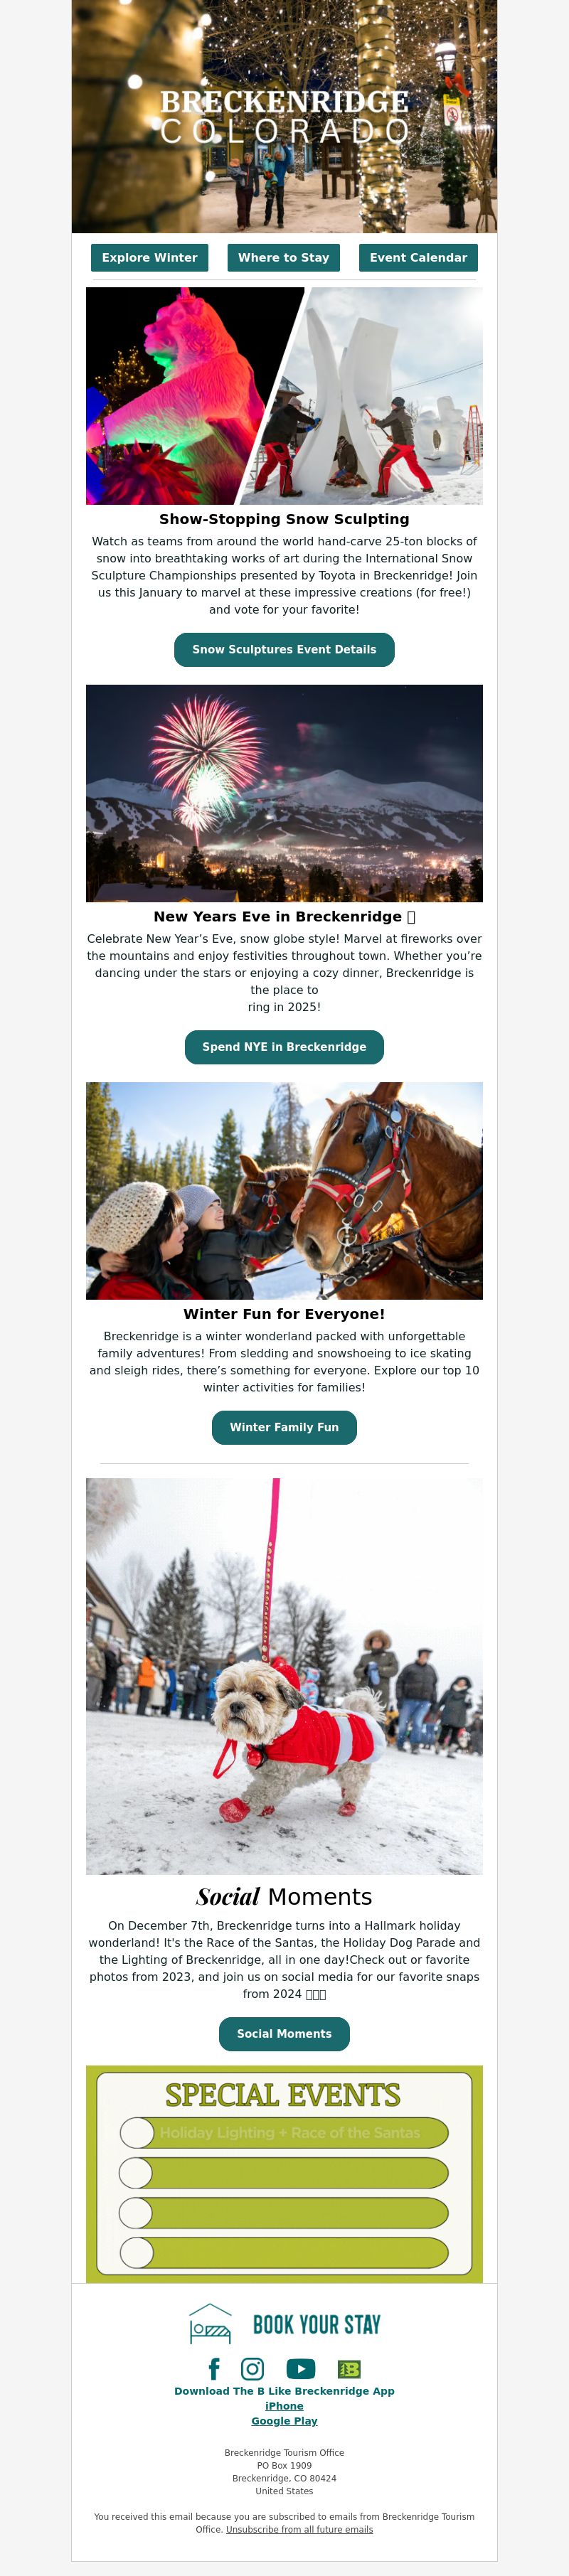The width and height of the screenshot is (569, 2576).
Task: Open the Google Play download link
Action: [284, 2421]
